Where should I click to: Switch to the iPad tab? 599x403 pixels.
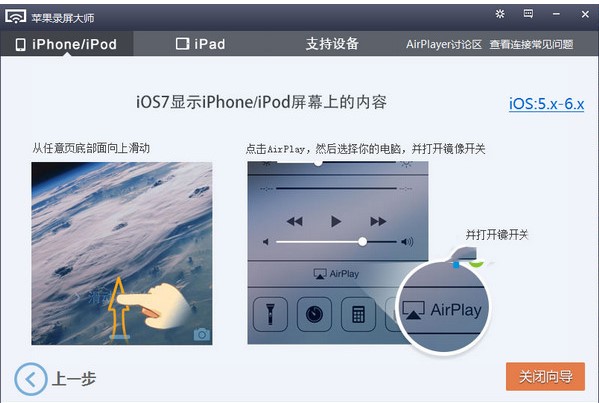pos(200,44)
